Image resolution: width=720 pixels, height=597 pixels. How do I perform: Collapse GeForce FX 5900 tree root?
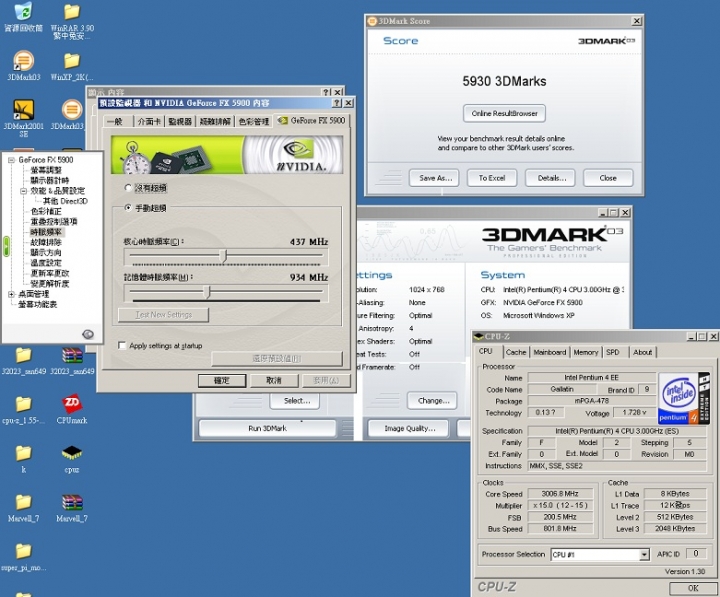pyautogui.click(x=11, y=160)
